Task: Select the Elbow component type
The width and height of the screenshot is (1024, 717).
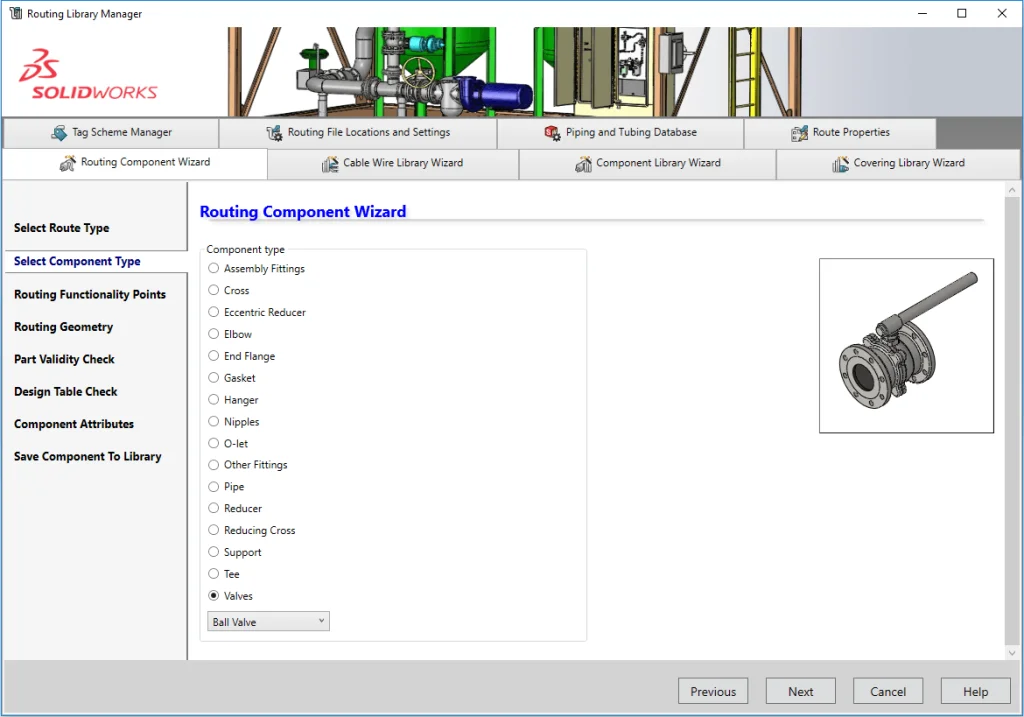Action: [x=214, y=334]
